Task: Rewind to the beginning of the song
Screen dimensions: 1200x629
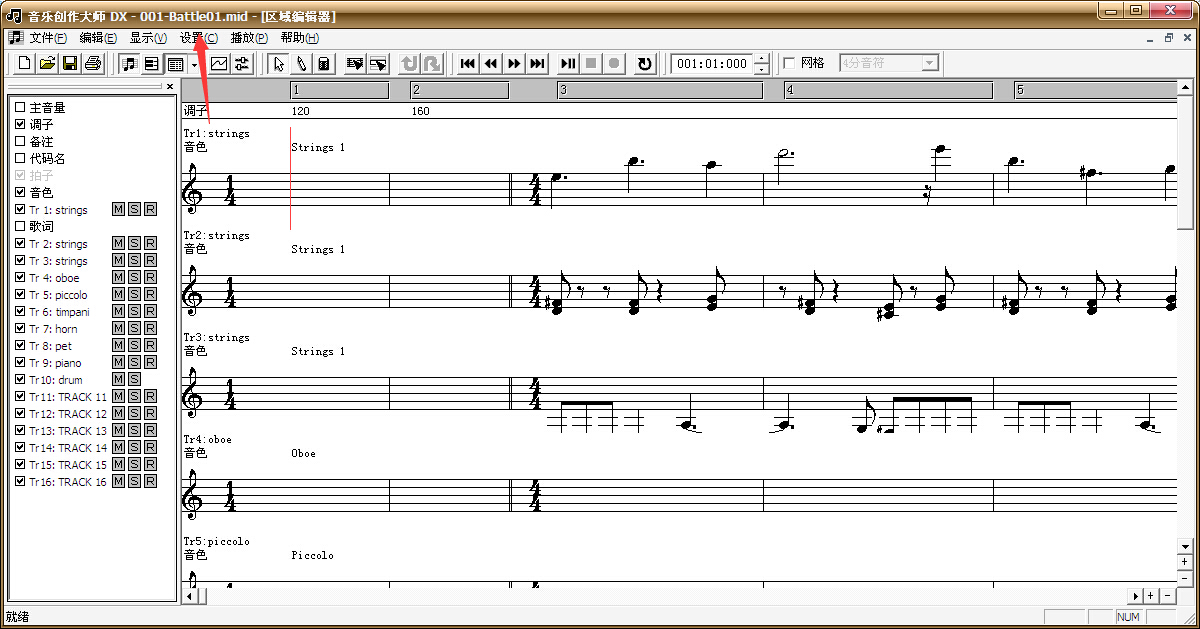Action: point(467,64)
